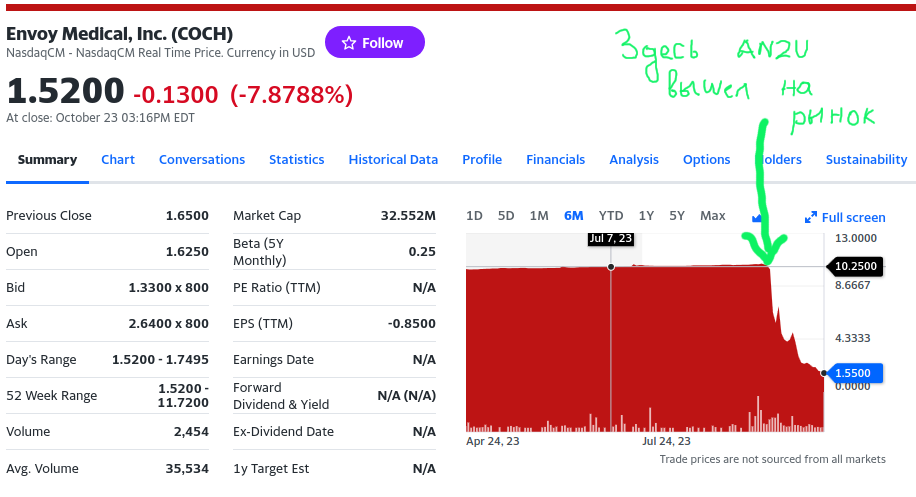
Task: Click the 1.5200 main stock price
Action: [65, 91]
